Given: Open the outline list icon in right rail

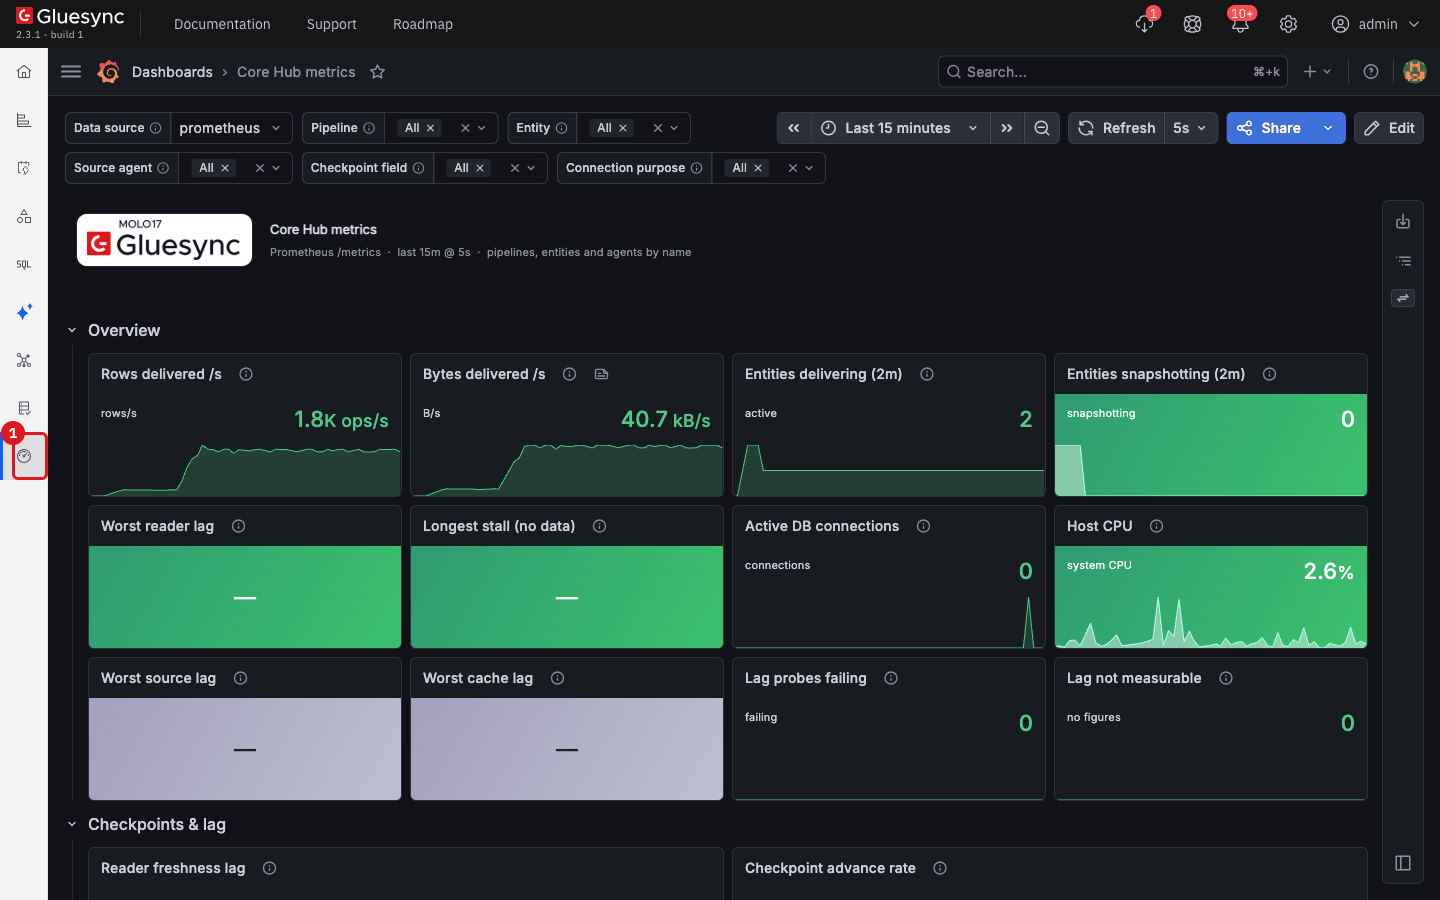Looking at the screenshot, I should pos(1403,260).
